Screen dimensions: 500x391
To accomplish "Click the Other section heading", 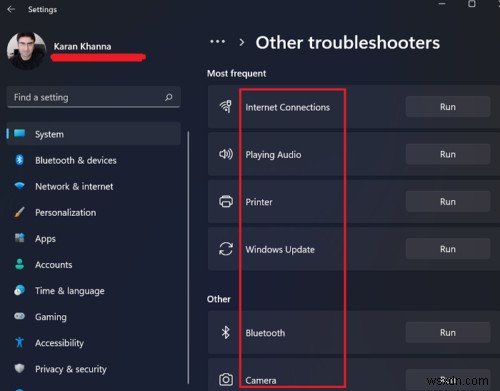I will tap(219, 299).
